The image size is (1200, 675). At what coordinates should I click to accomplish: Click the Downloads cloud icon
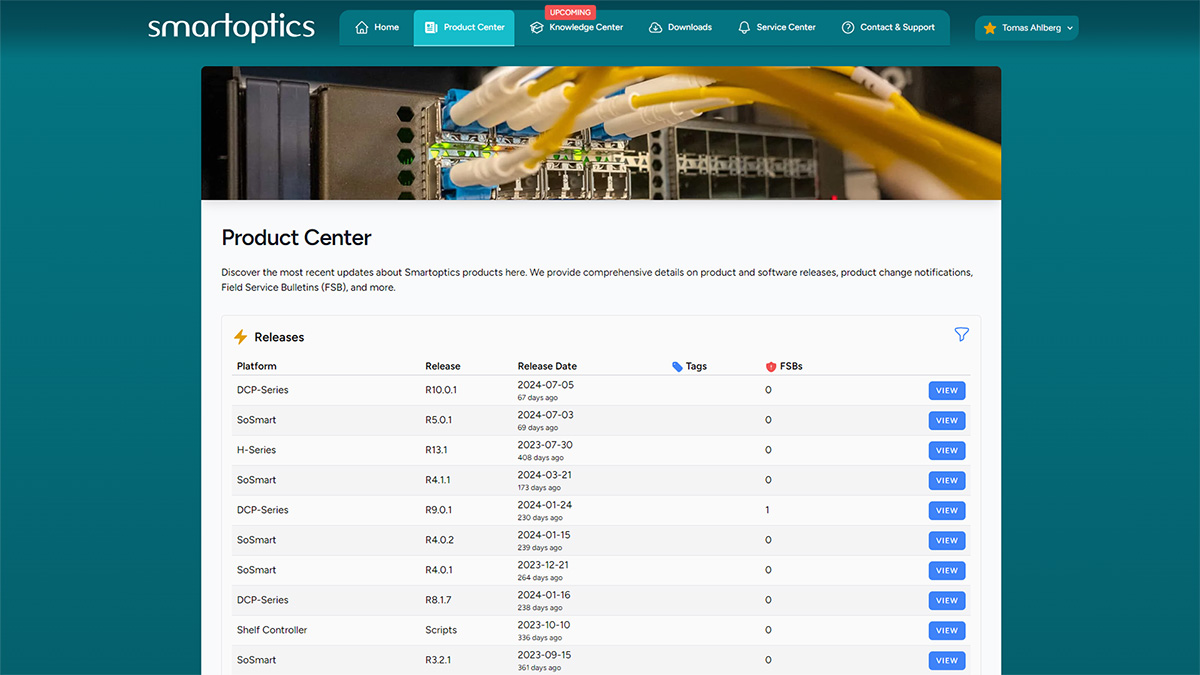click(x=656, y=27)
